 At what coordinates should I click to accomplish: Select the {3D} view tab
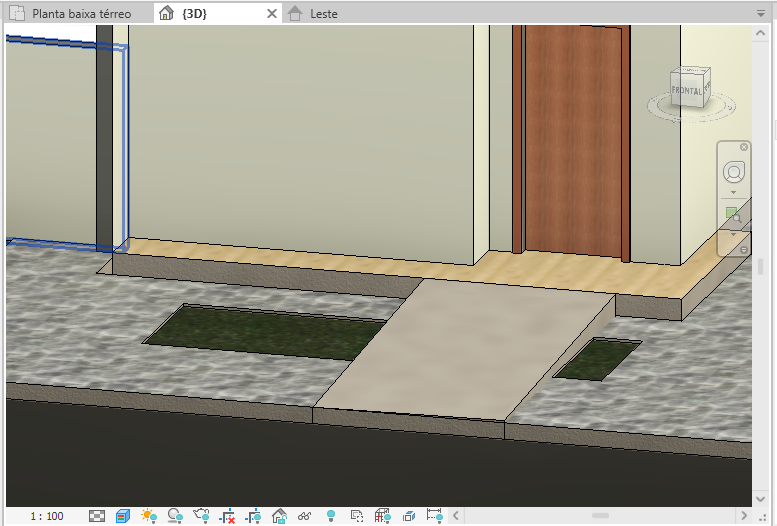[194, 14]
